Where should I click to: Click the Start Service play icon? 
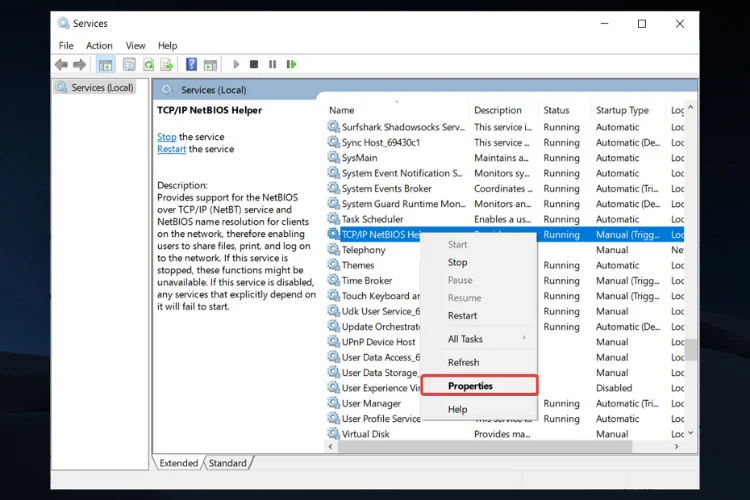tap(236, 64)
